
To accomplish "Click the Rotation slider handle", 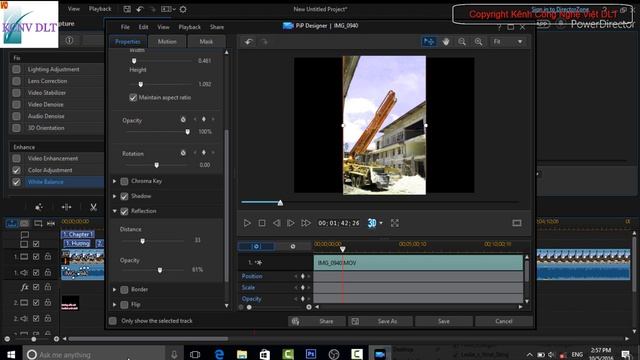I will [156, 165].
